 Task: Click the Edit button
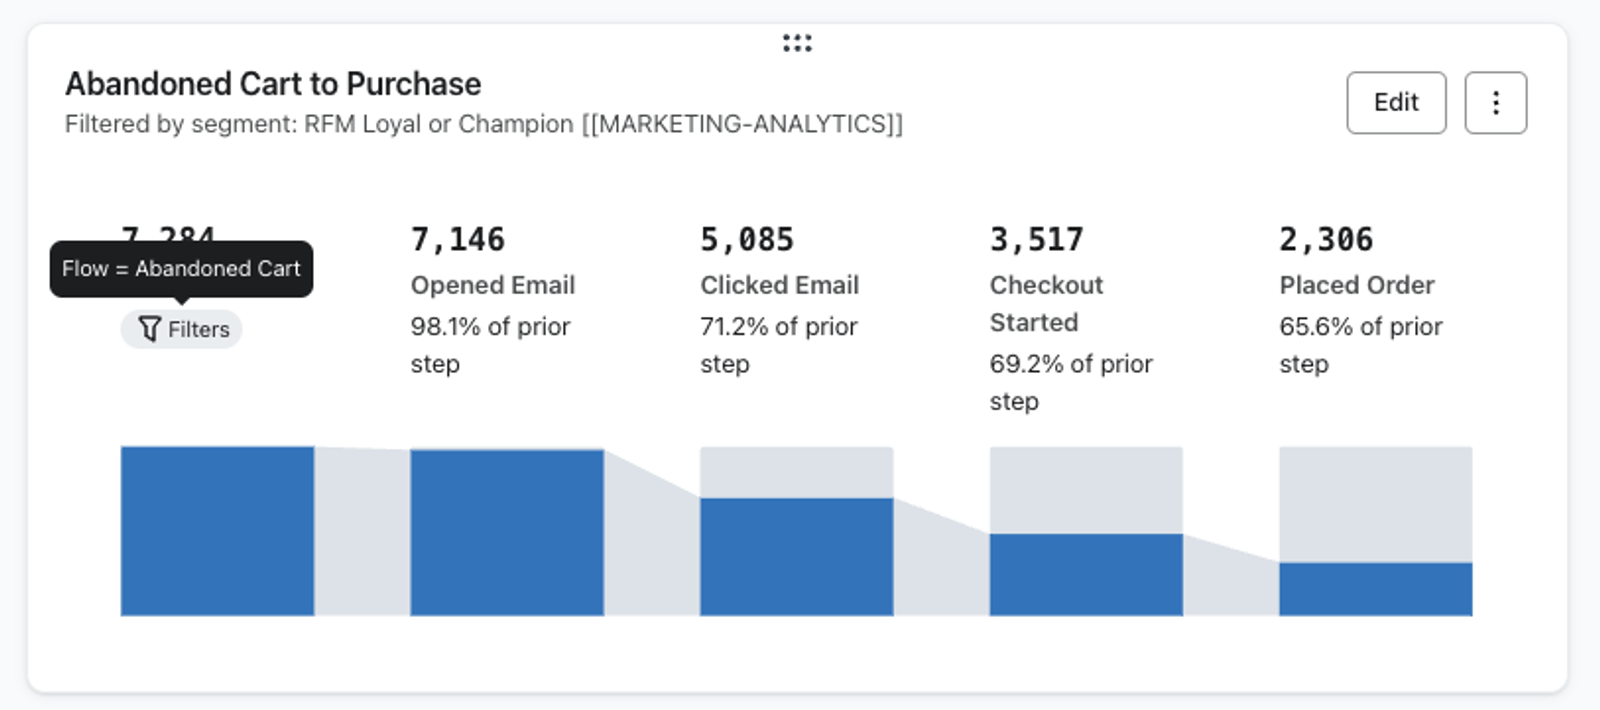click(1396, 103)
